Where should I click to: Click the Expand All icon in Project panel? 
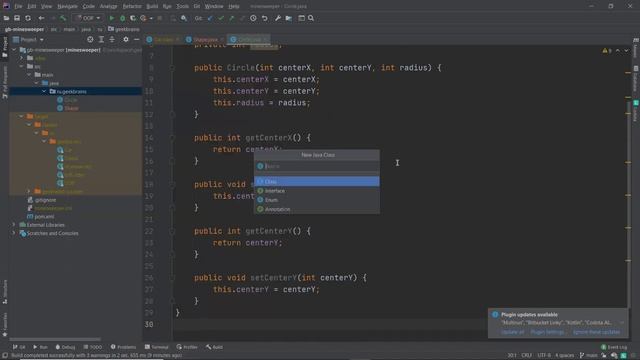click(x=101, y=40)
